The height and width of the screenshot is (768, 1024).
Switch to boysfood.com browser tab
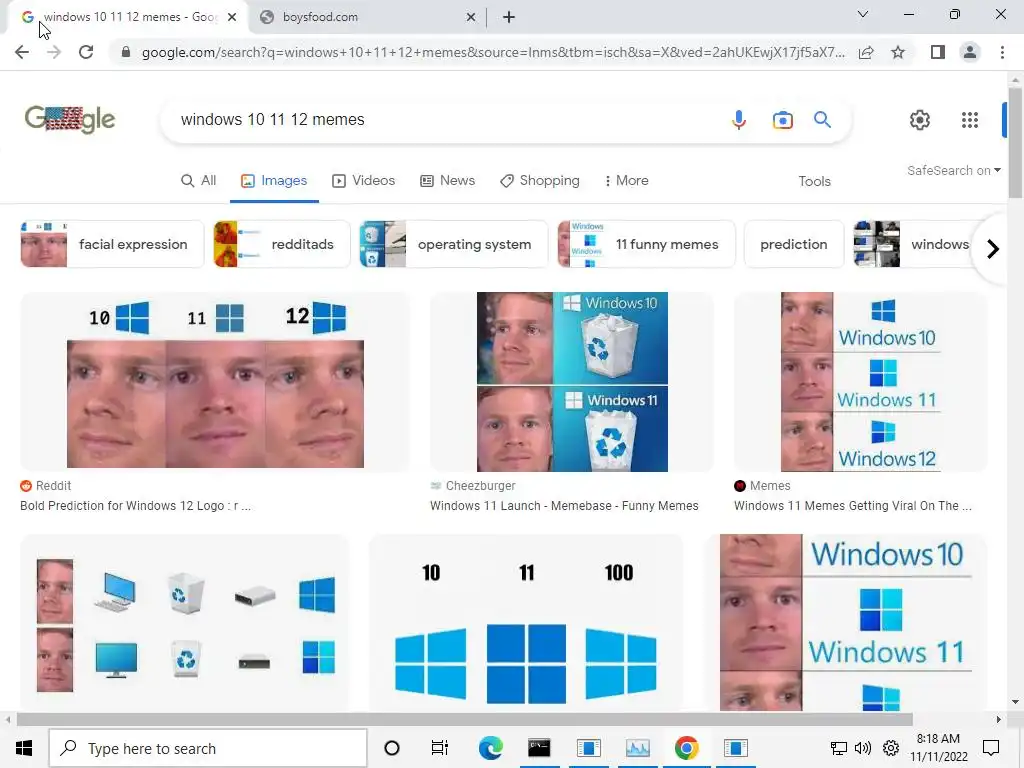(x=368, y=18)
